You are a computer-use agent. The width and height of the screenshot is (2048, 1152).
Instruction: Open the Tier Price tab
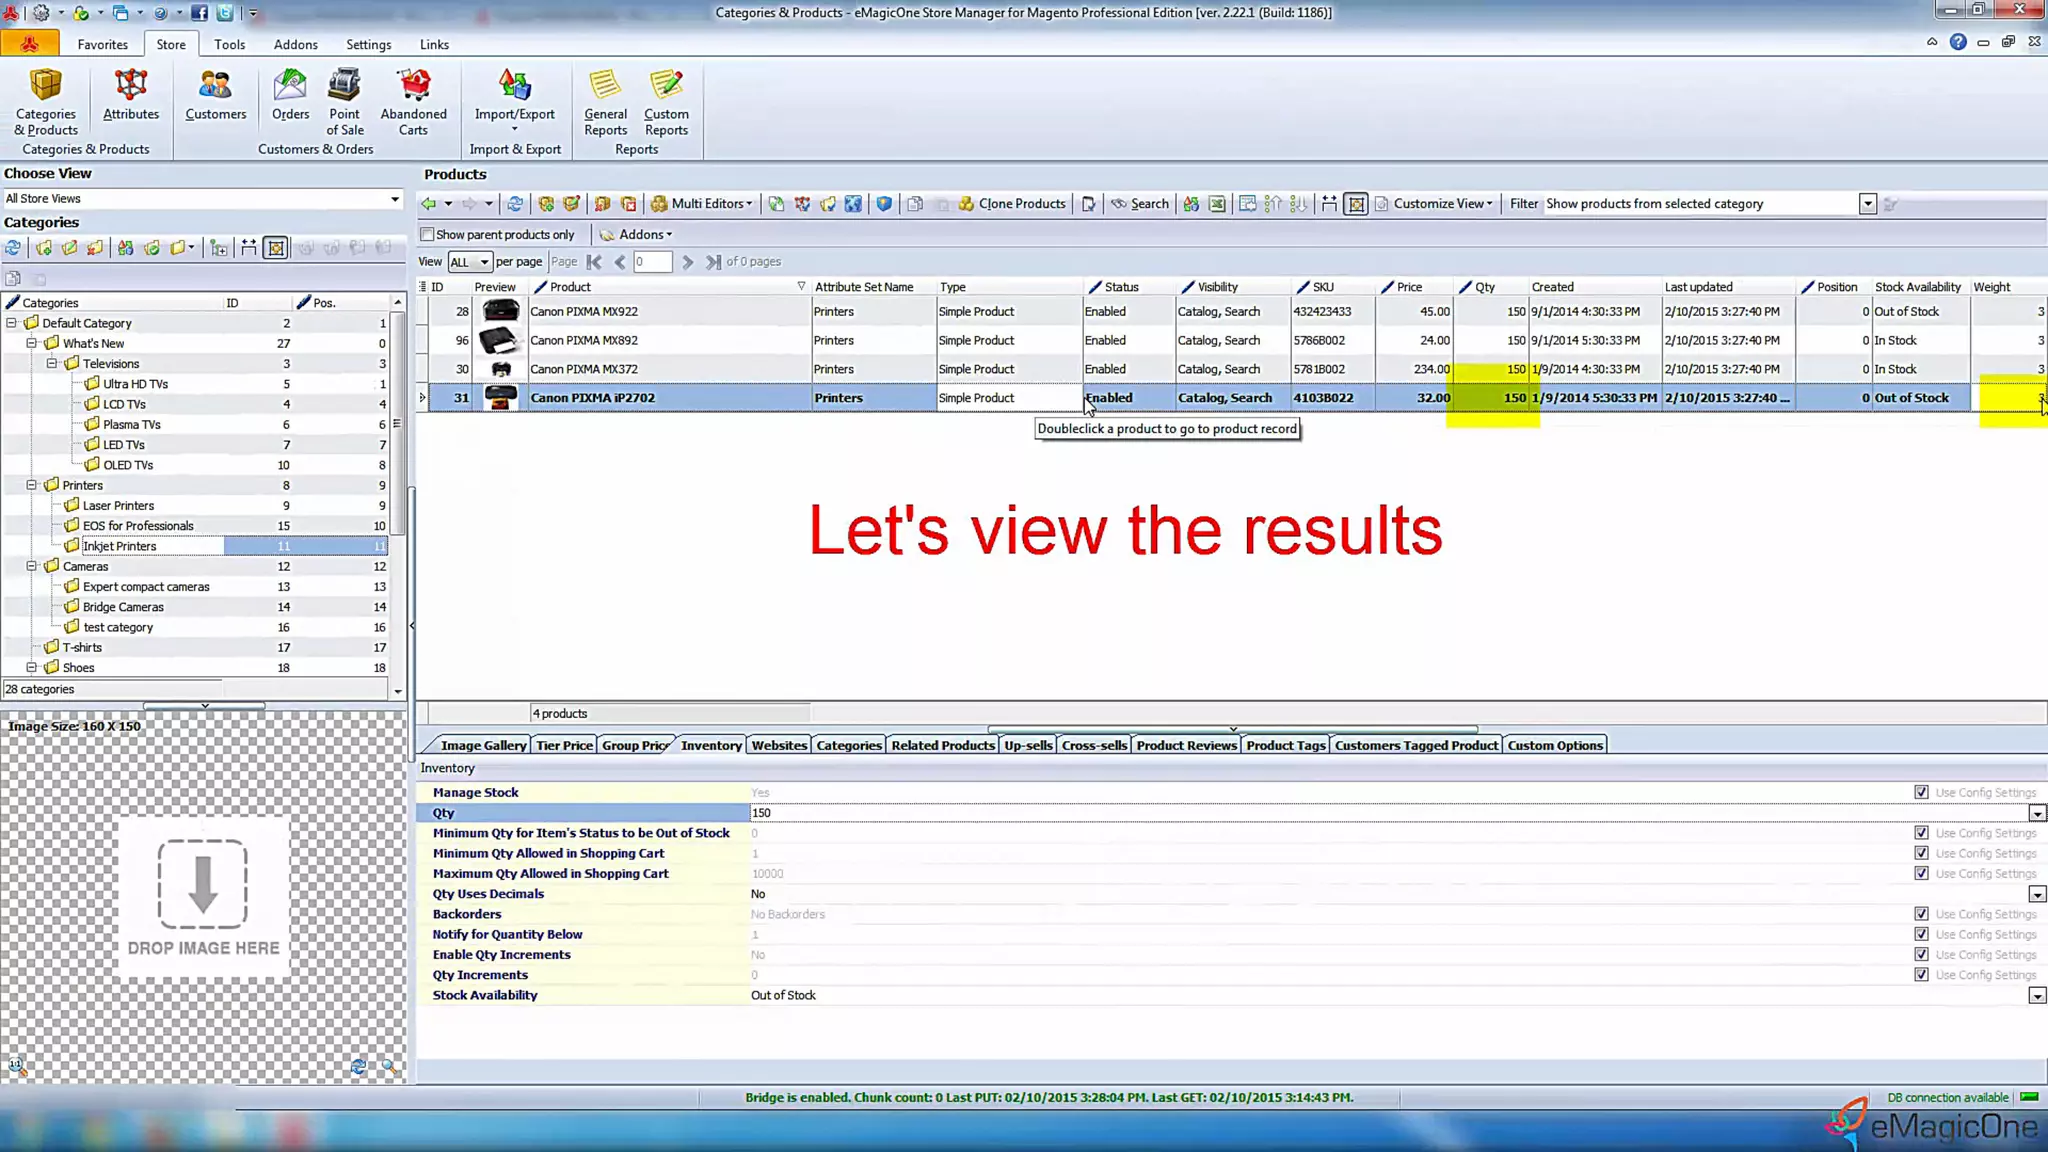(x=564, y=745)
